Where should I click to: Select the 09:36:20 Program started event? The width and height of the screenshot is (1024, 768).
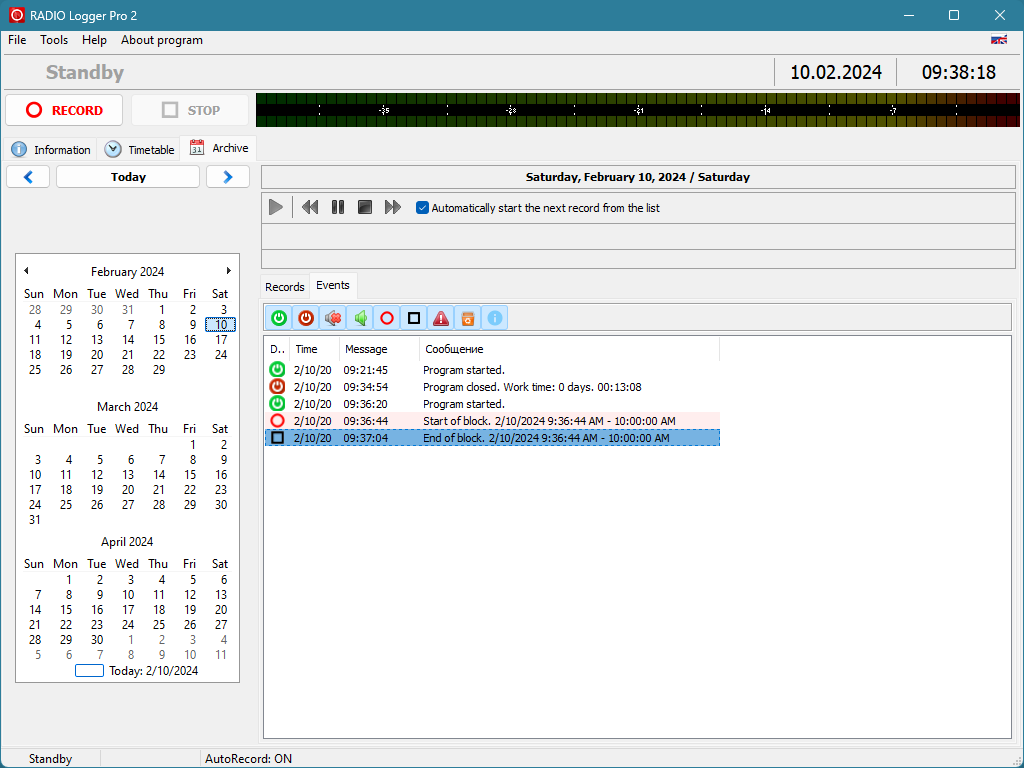click(492, 404)
